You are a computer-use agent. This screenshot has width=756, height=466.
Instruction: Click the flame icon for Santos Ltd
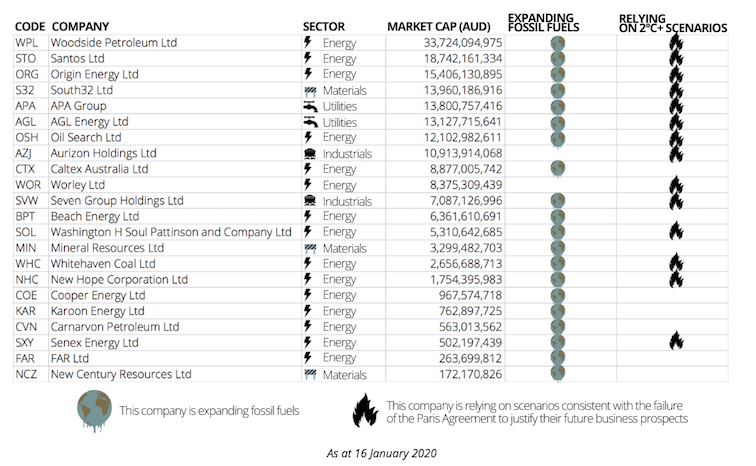676,59
